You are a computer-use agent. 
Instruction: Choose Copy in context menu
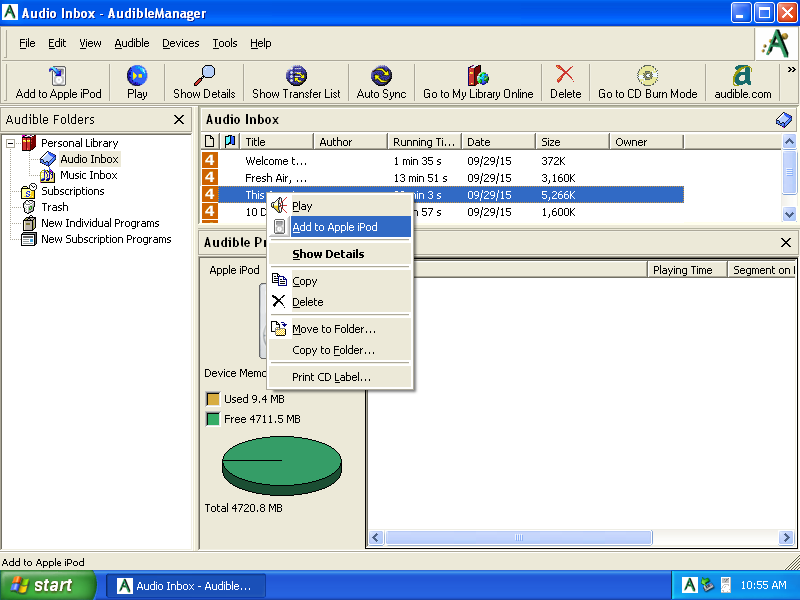point(340,281)
